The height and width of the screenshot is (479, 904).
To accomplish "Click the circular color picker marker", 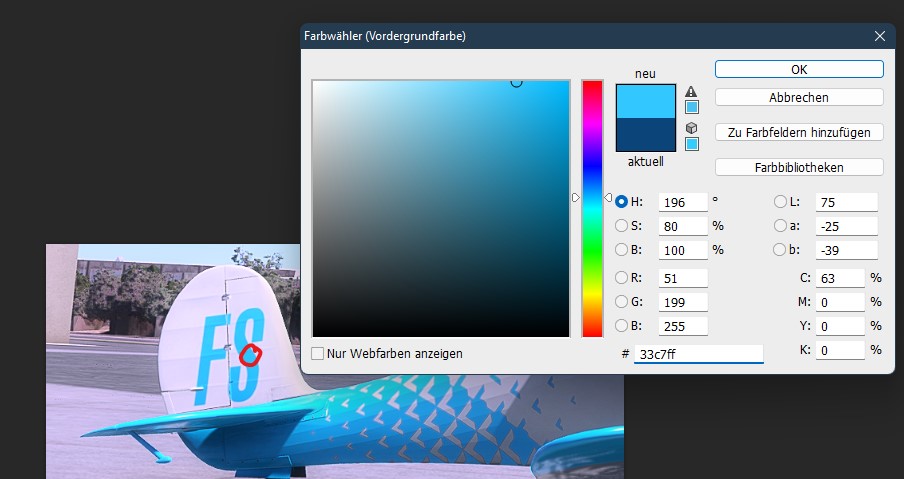I will pos(517,82).
